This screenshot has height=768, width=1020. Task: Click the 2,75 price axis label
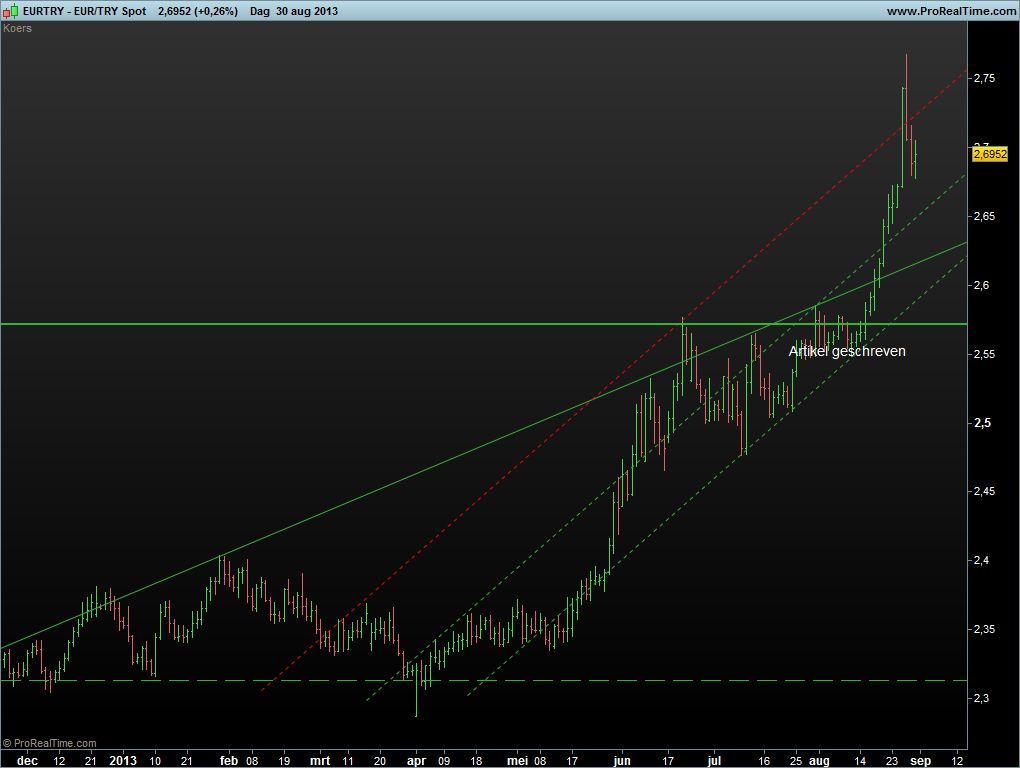[983, 78]
